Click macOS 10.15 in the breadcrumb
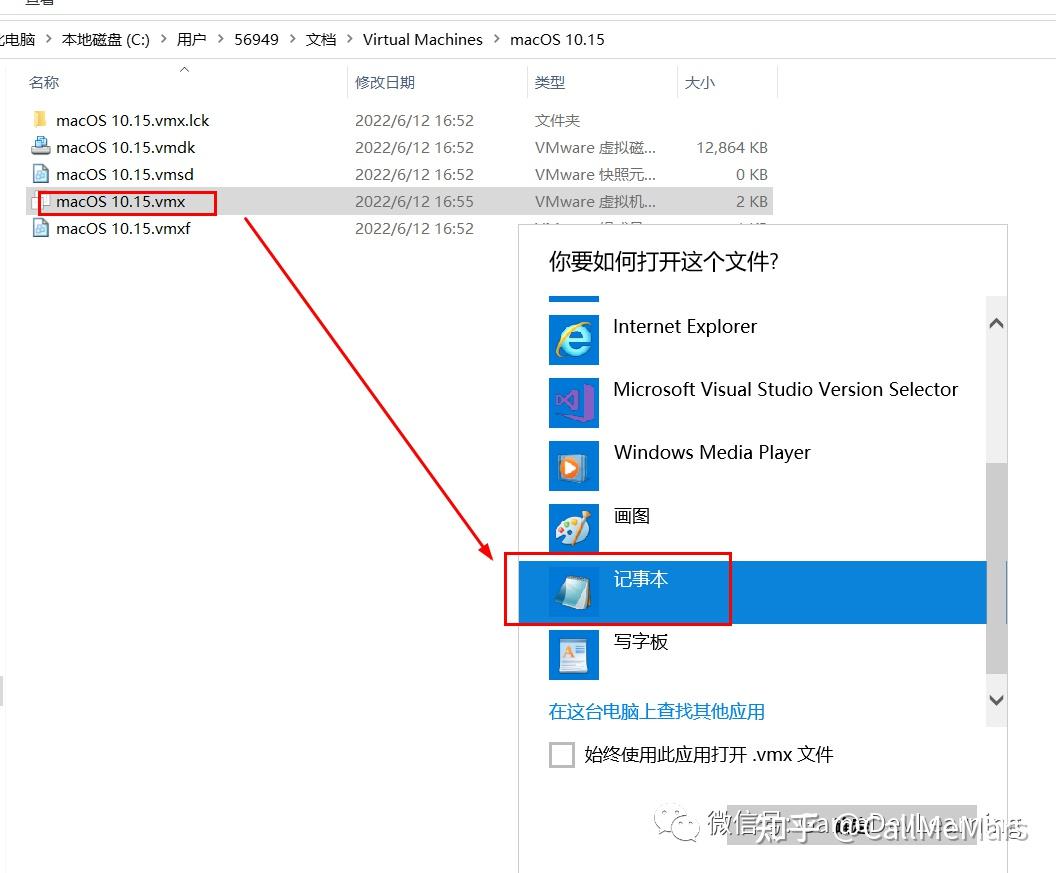This screenshot has width=1056, height=873. (x=557, y=39)
